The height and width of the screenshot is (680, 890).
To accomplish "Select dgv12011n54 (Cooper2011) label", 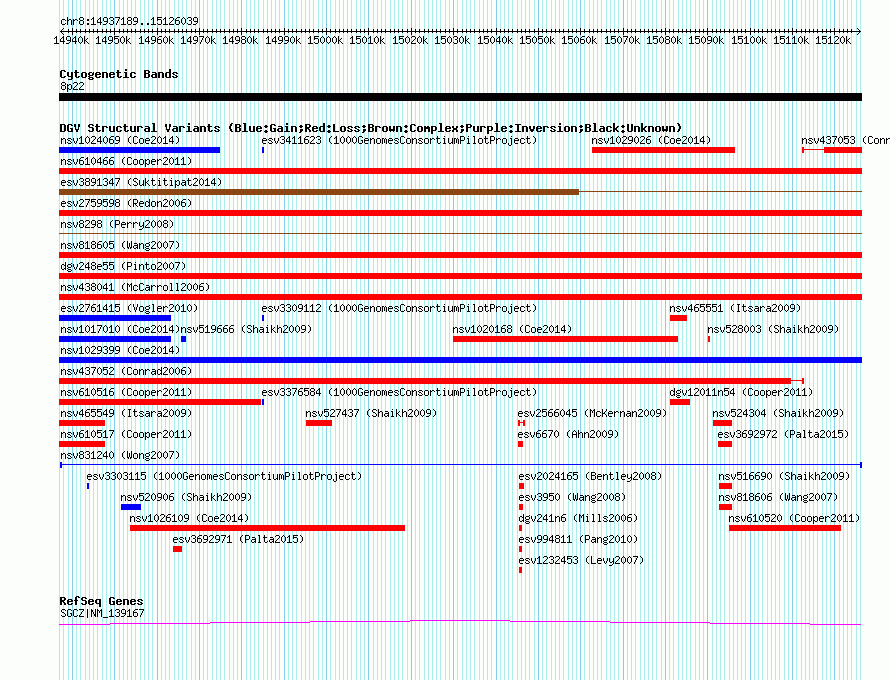I will click(x=741, y=392).
